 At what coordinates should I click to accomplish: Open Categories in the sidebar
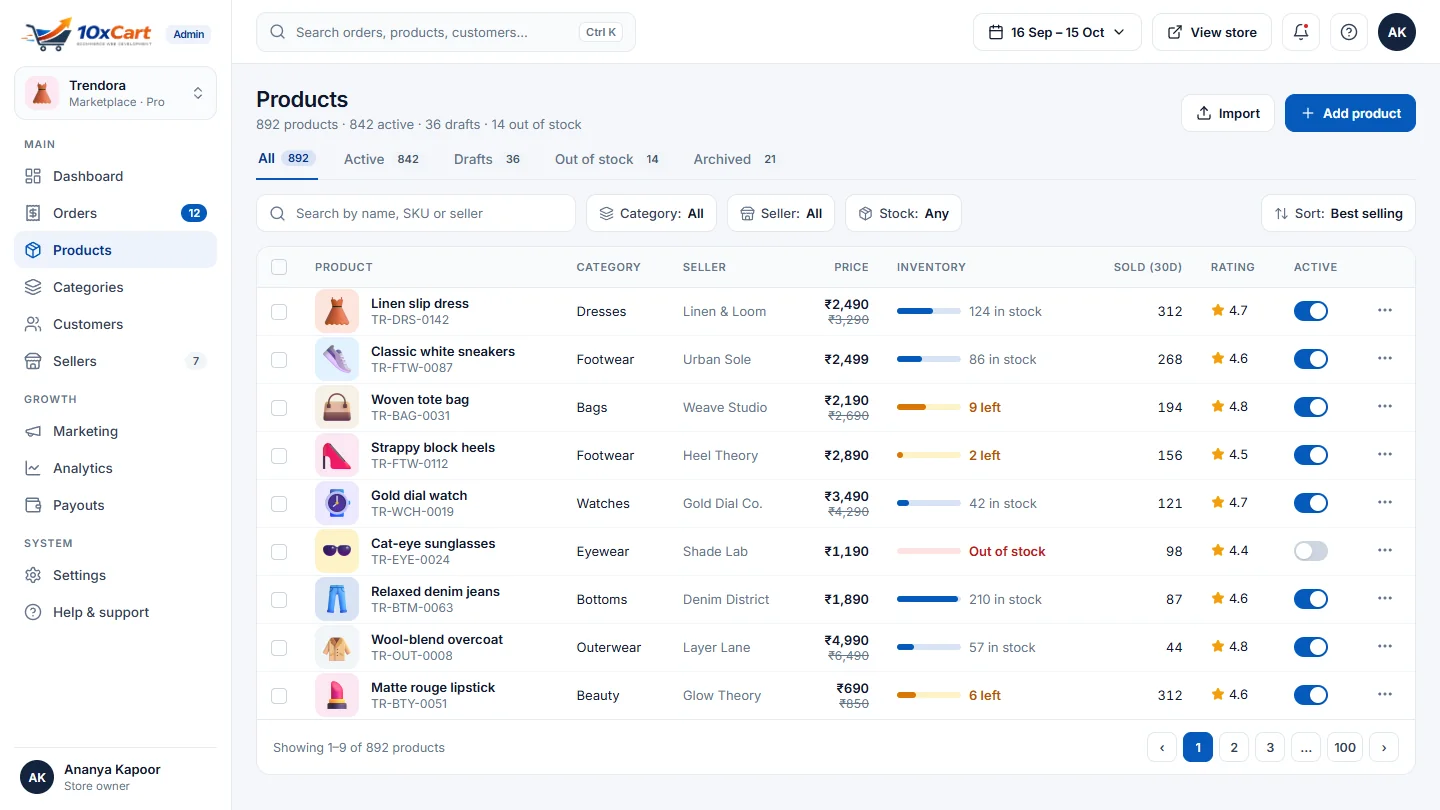(x=115, y=287)
